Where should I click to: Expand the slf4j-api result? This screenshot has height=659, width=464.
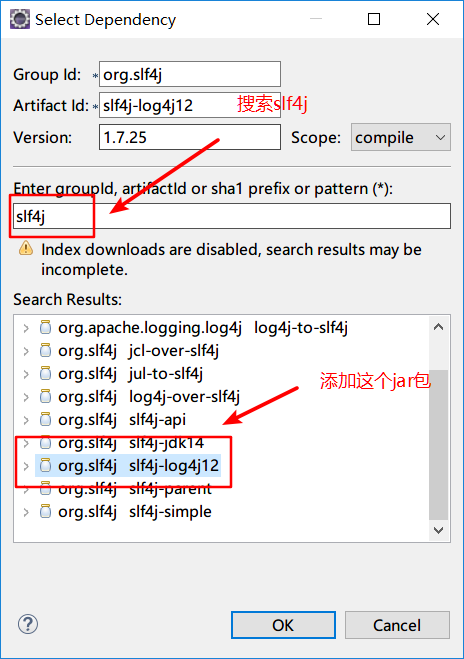(x=26, y=420)
